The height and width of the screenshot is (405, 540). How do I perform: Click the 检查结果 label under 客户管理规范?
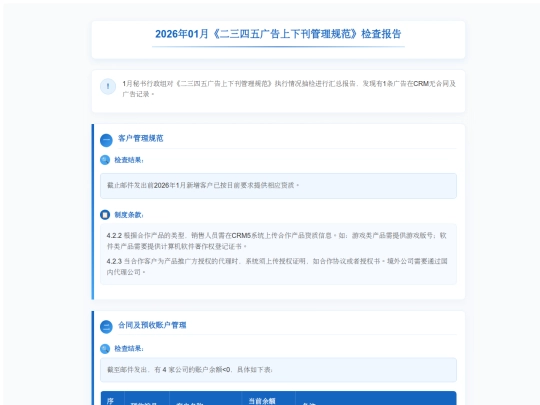click(x=129, y=160)
